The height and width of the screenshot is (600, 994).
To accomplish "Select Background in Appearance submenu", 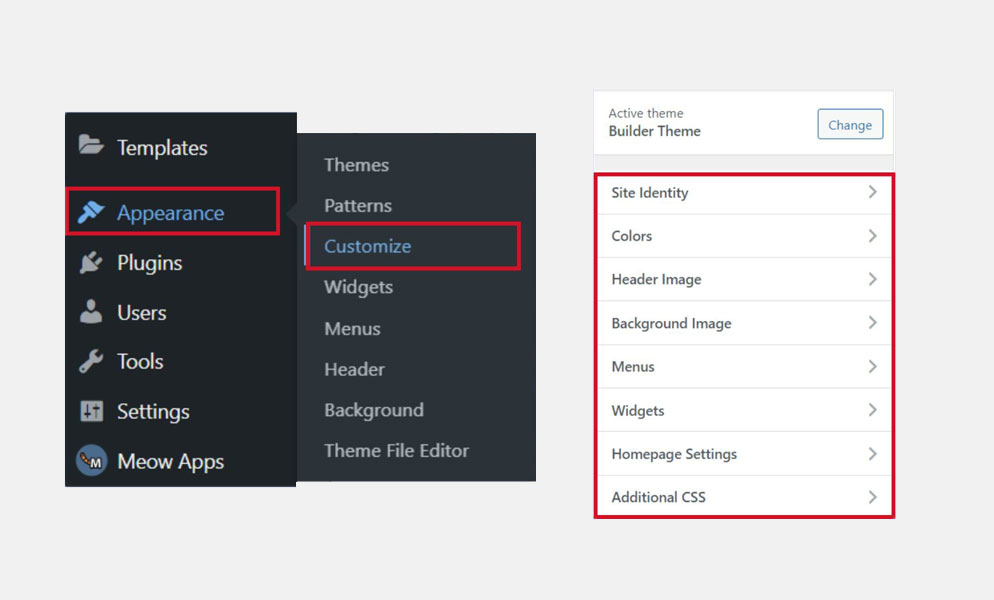I will click(374, 410).
